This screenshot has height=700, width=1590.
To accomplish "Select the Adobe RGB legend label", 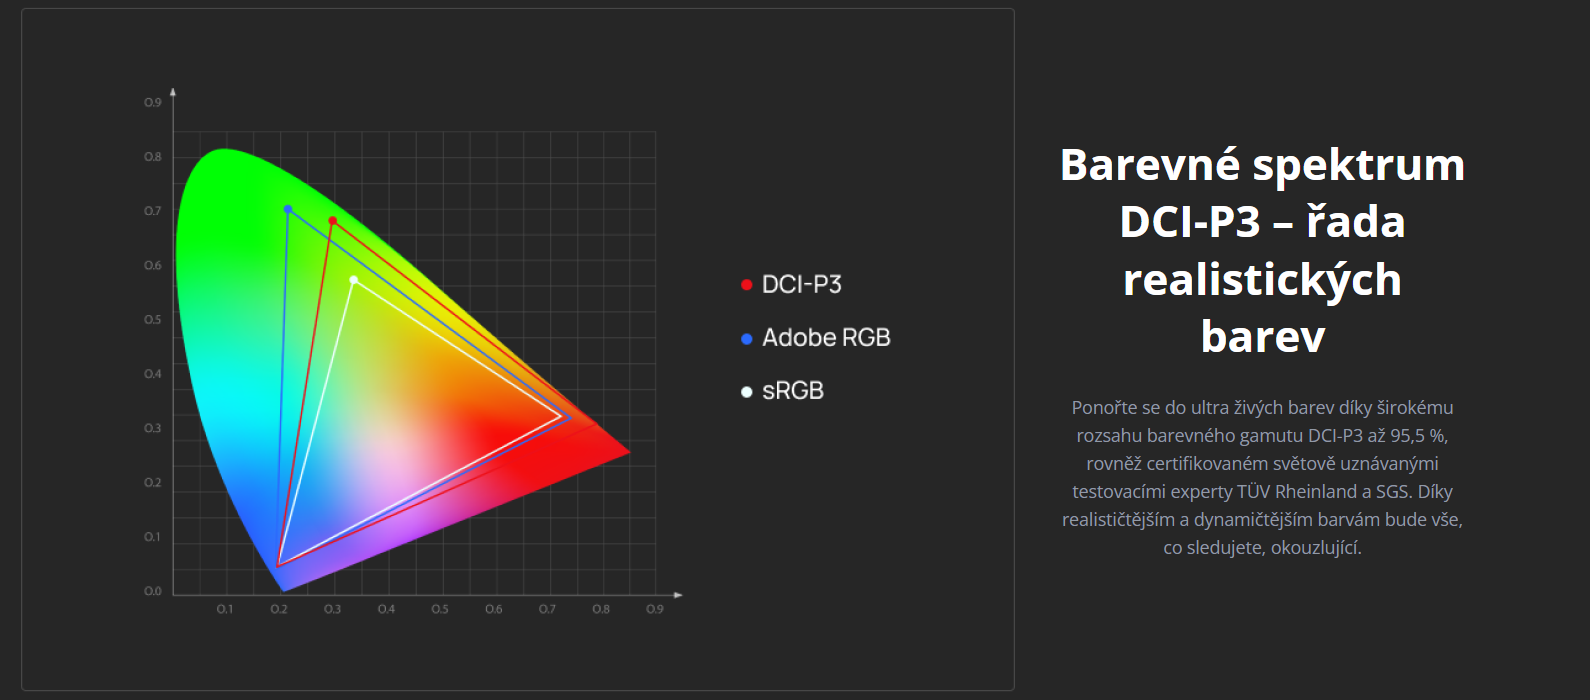I will [826, 338].
